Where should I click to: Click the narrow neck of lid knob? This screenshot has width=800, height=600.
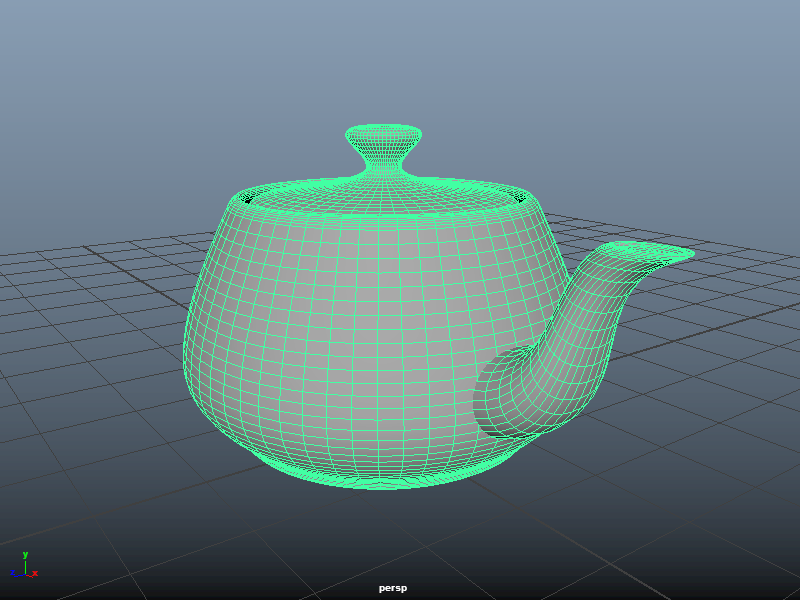coord(383,158)
